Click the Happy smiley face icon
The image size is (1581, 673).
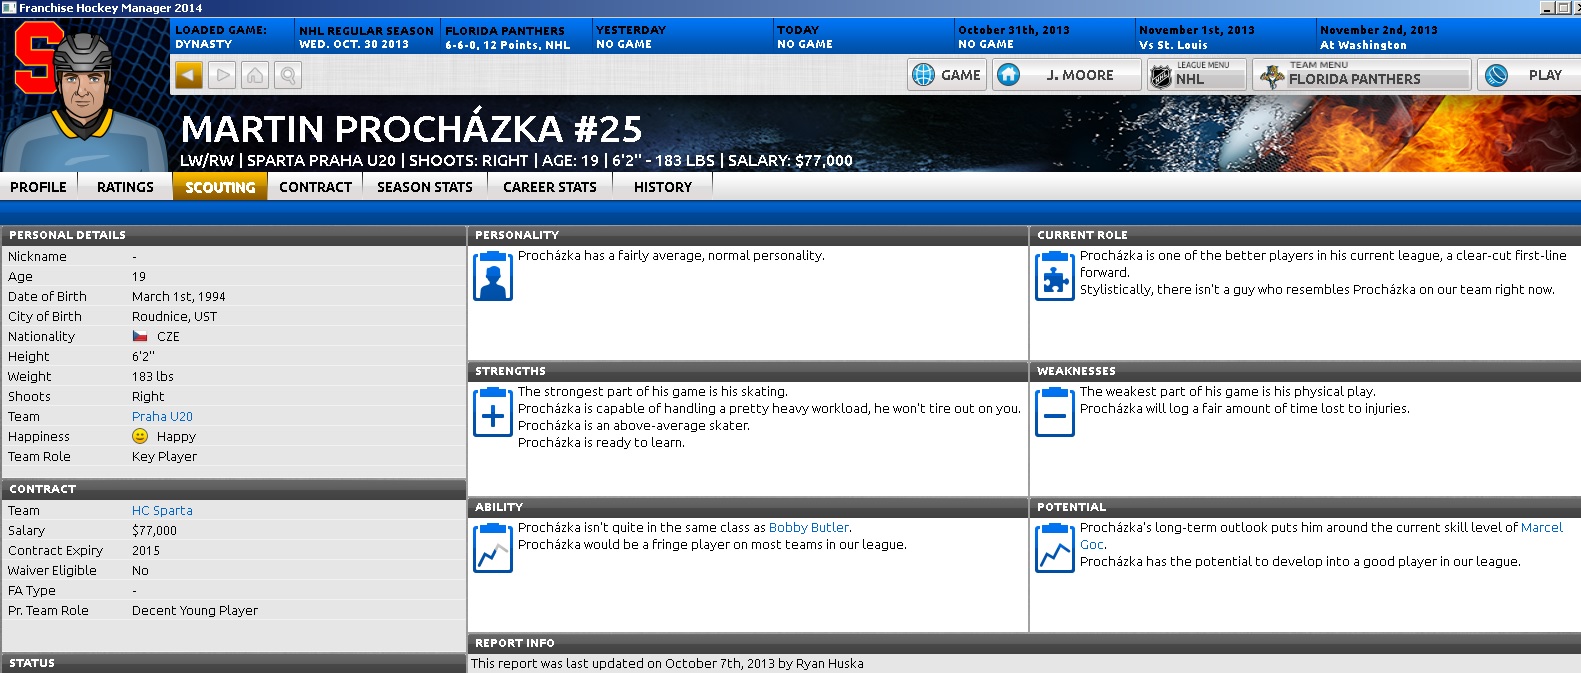140,437
